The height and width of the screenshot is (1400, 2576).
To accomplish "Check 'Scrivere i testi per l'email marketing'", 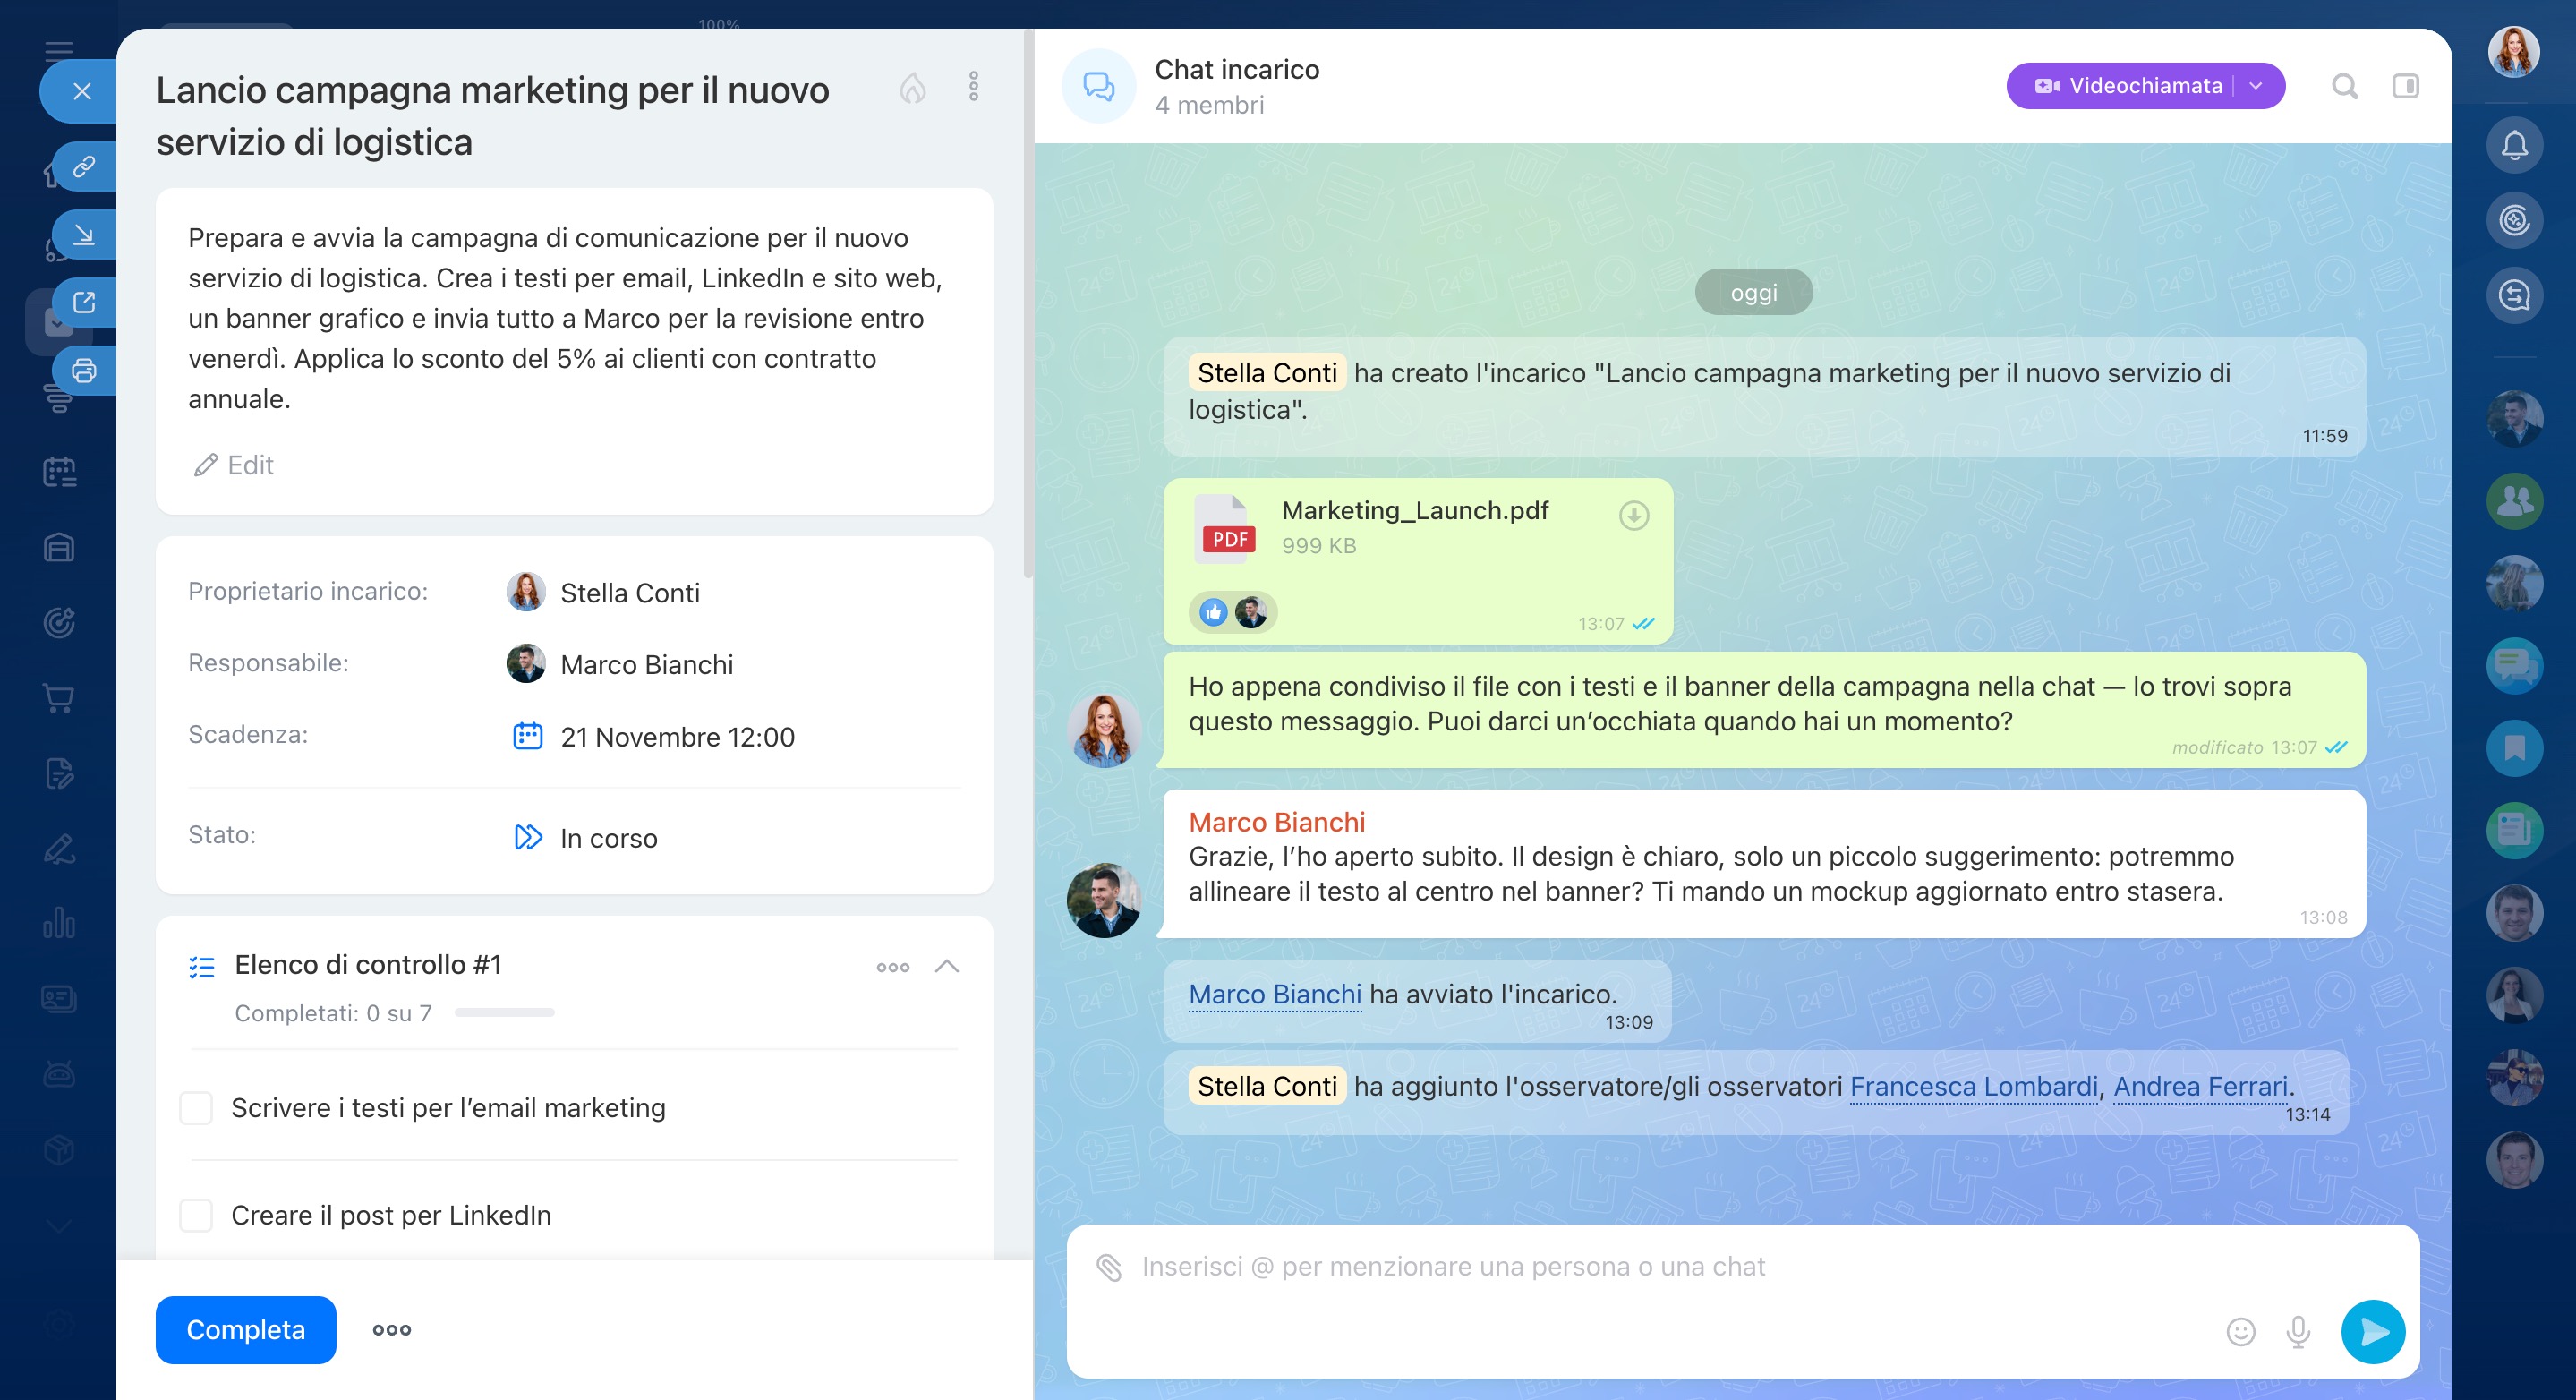I will tap(196, 1108).
